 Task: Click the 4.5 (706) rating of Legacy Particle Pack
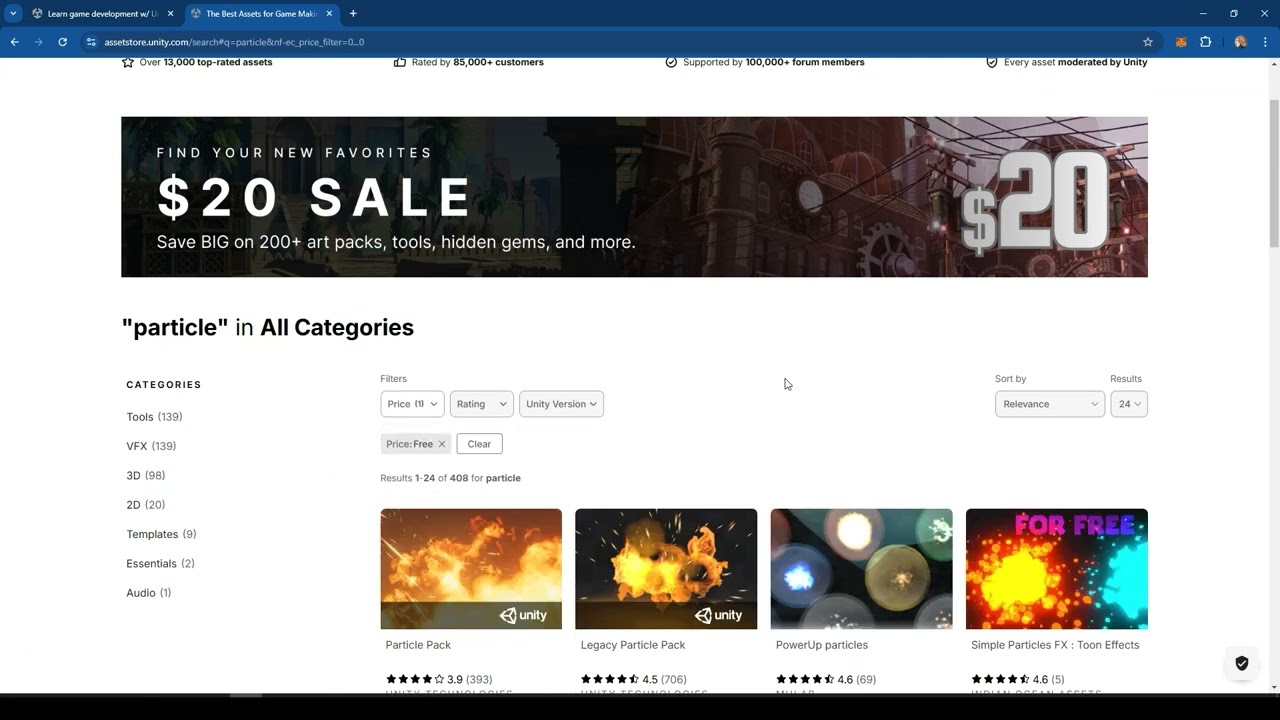click(x=634, y=680)
